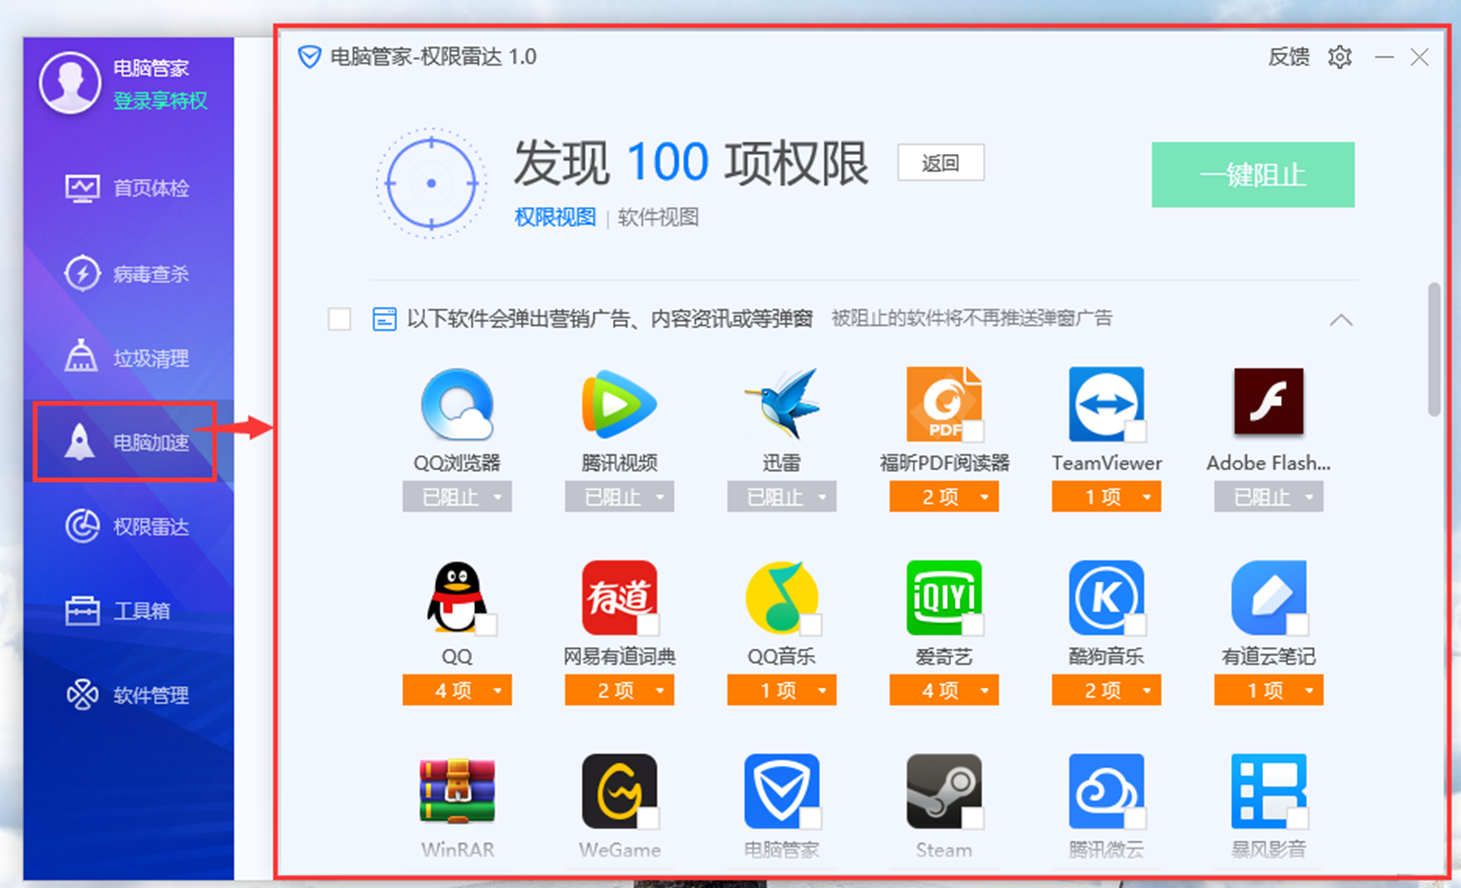The height and width of the screenshot is (888, 1461).
Task: Tick the checkbox on TeamViewer icon
Action: click(x=1135, y=431)
